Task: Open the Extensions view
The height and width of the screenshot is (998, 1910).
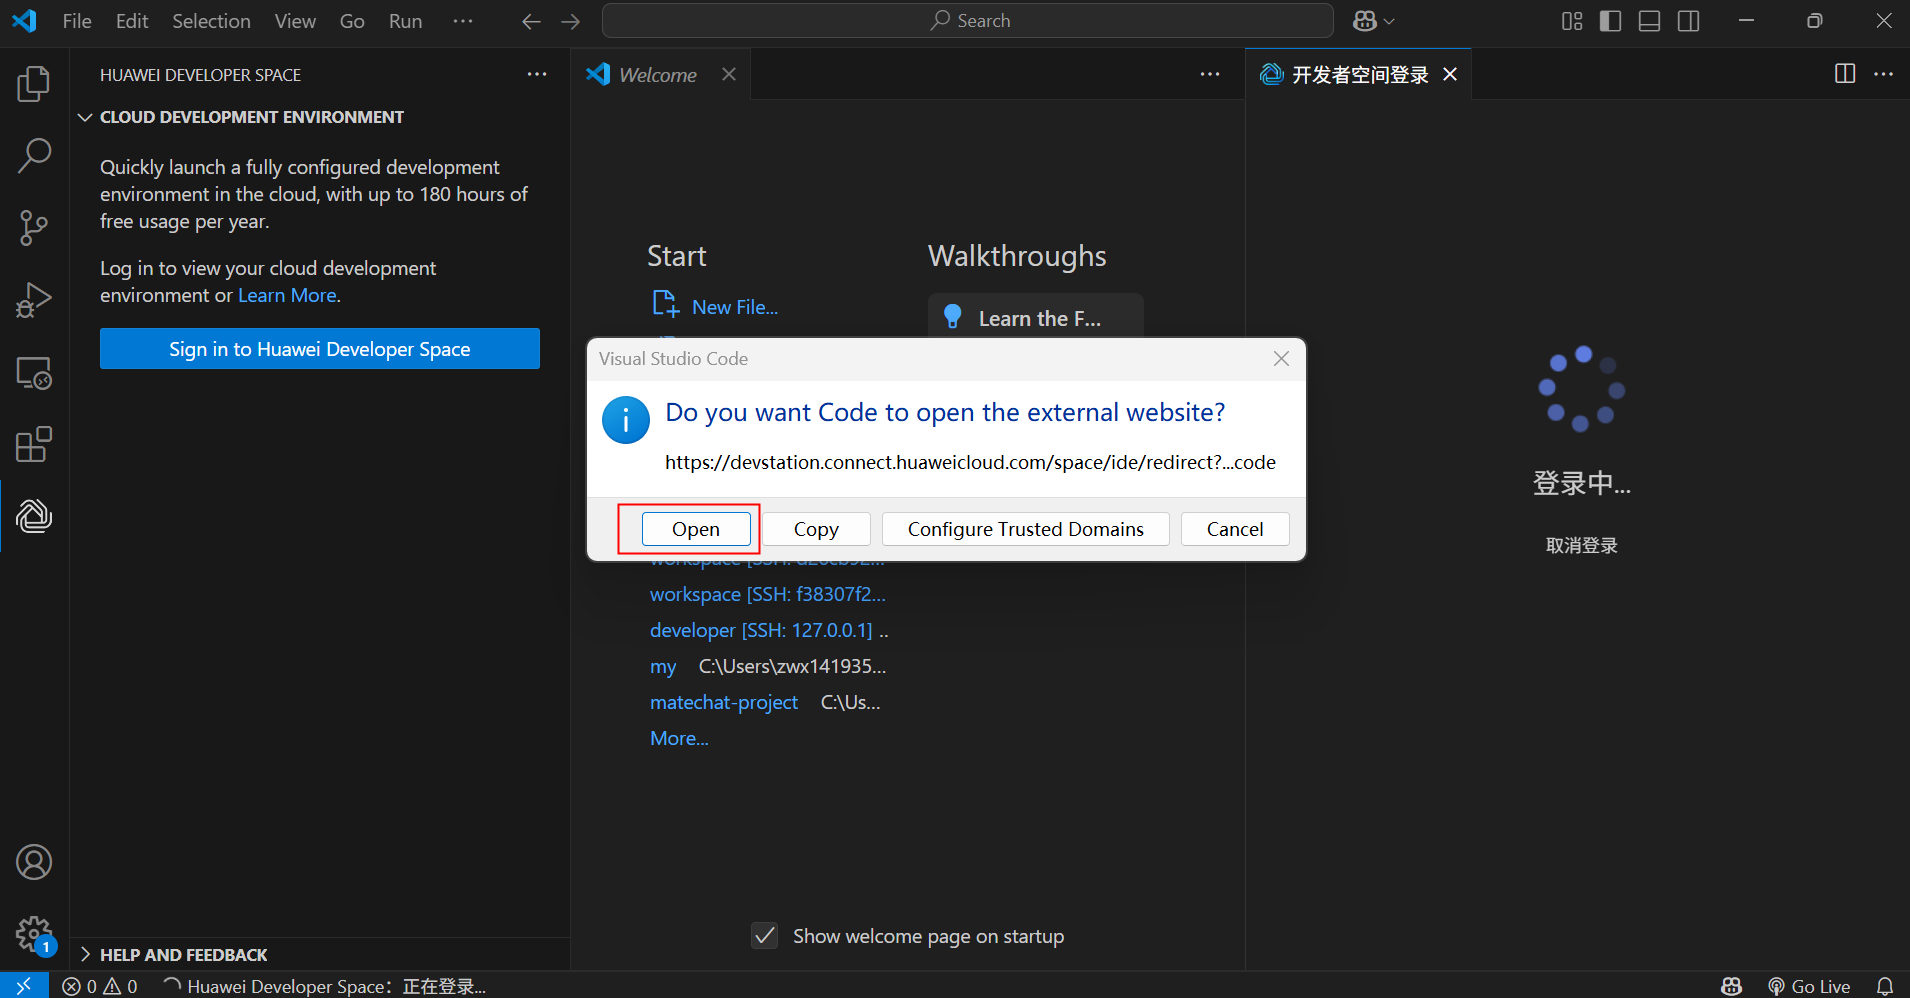Action: pos(34,445)
